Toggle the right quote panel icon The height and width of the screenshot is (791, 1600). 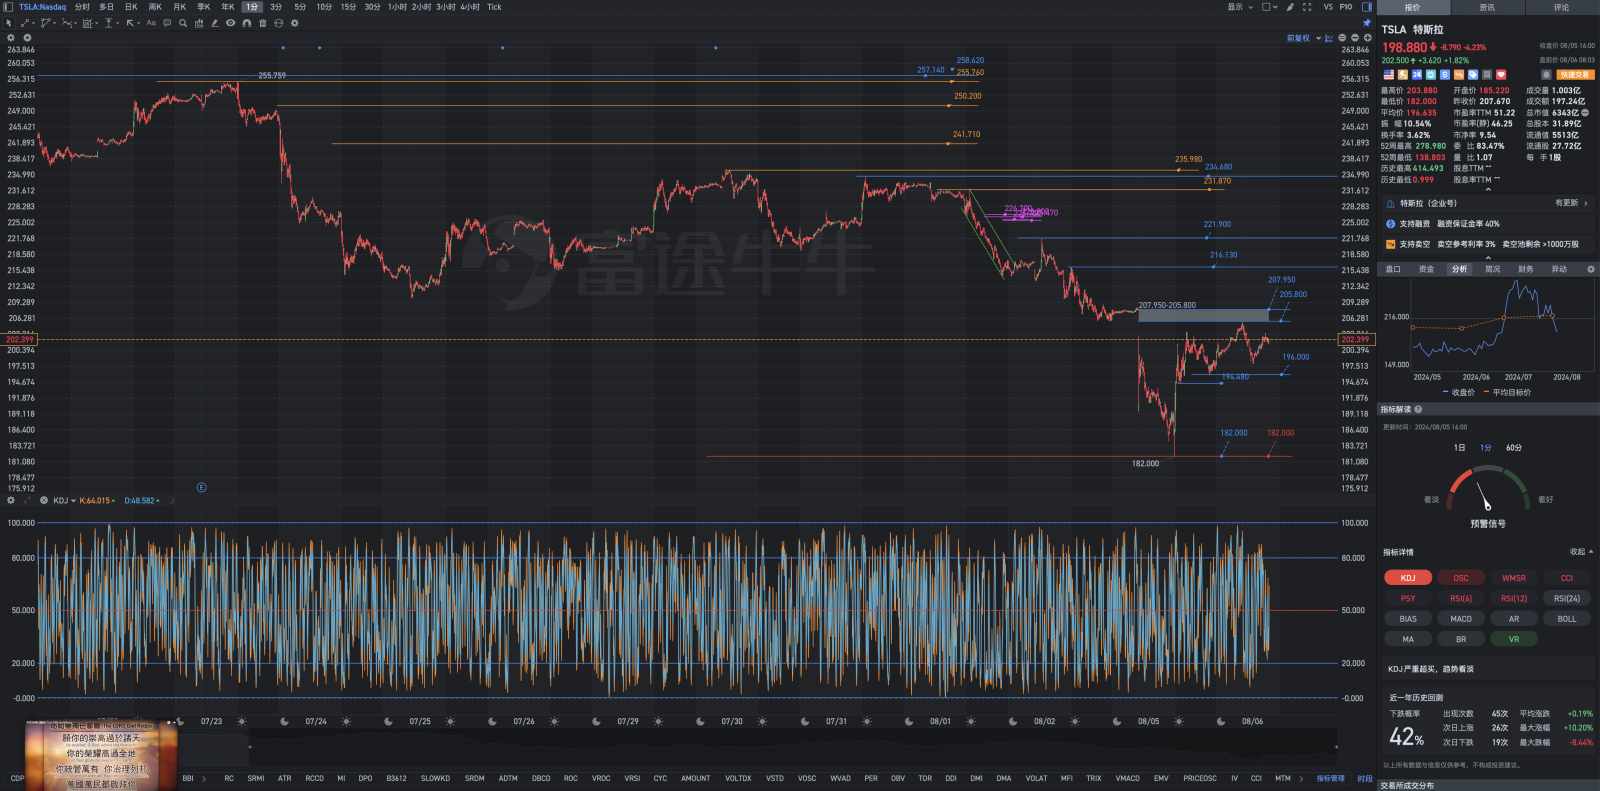coord(1367,7)
